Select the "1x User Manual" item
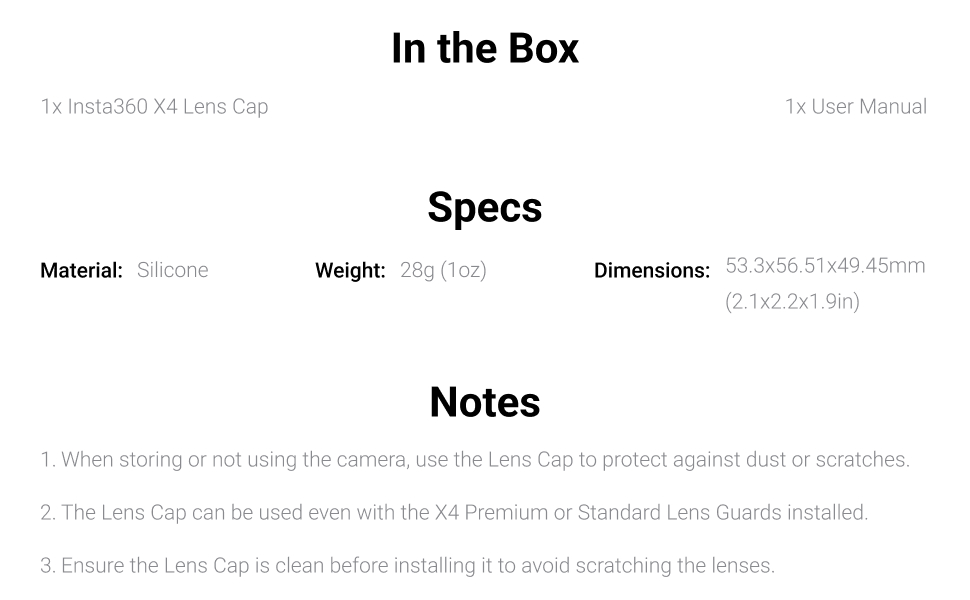Viewport: 970px width, 600px height. [855, 106]
